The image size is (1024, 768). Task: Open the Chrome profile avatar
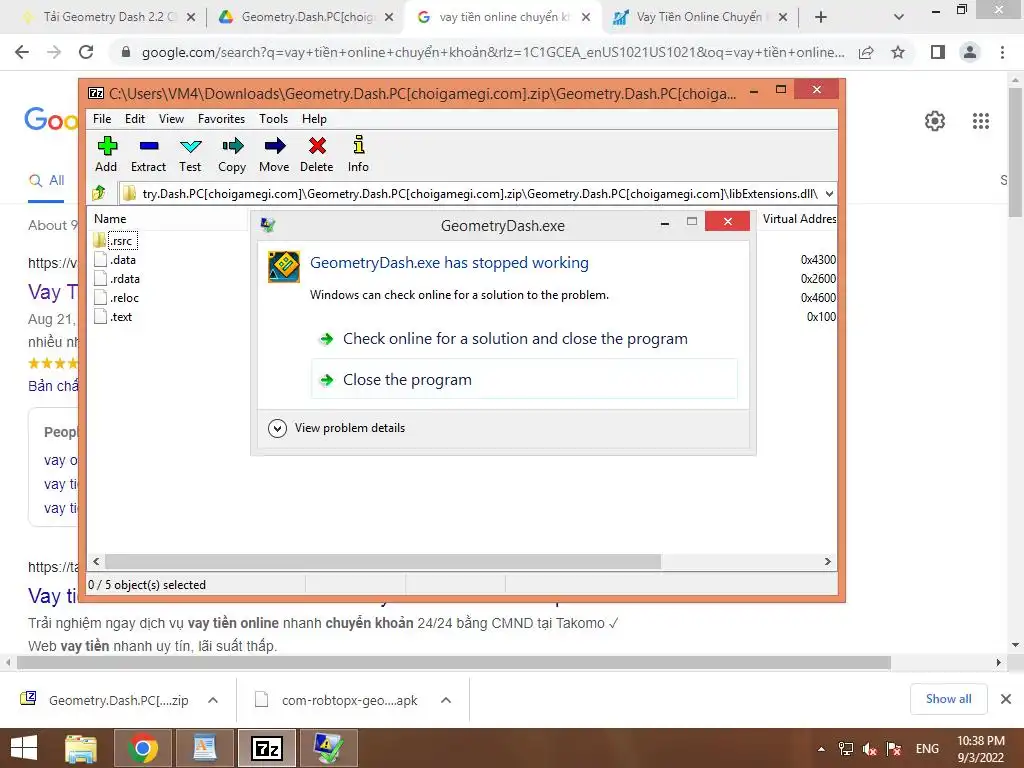click(x=970, y=52)
